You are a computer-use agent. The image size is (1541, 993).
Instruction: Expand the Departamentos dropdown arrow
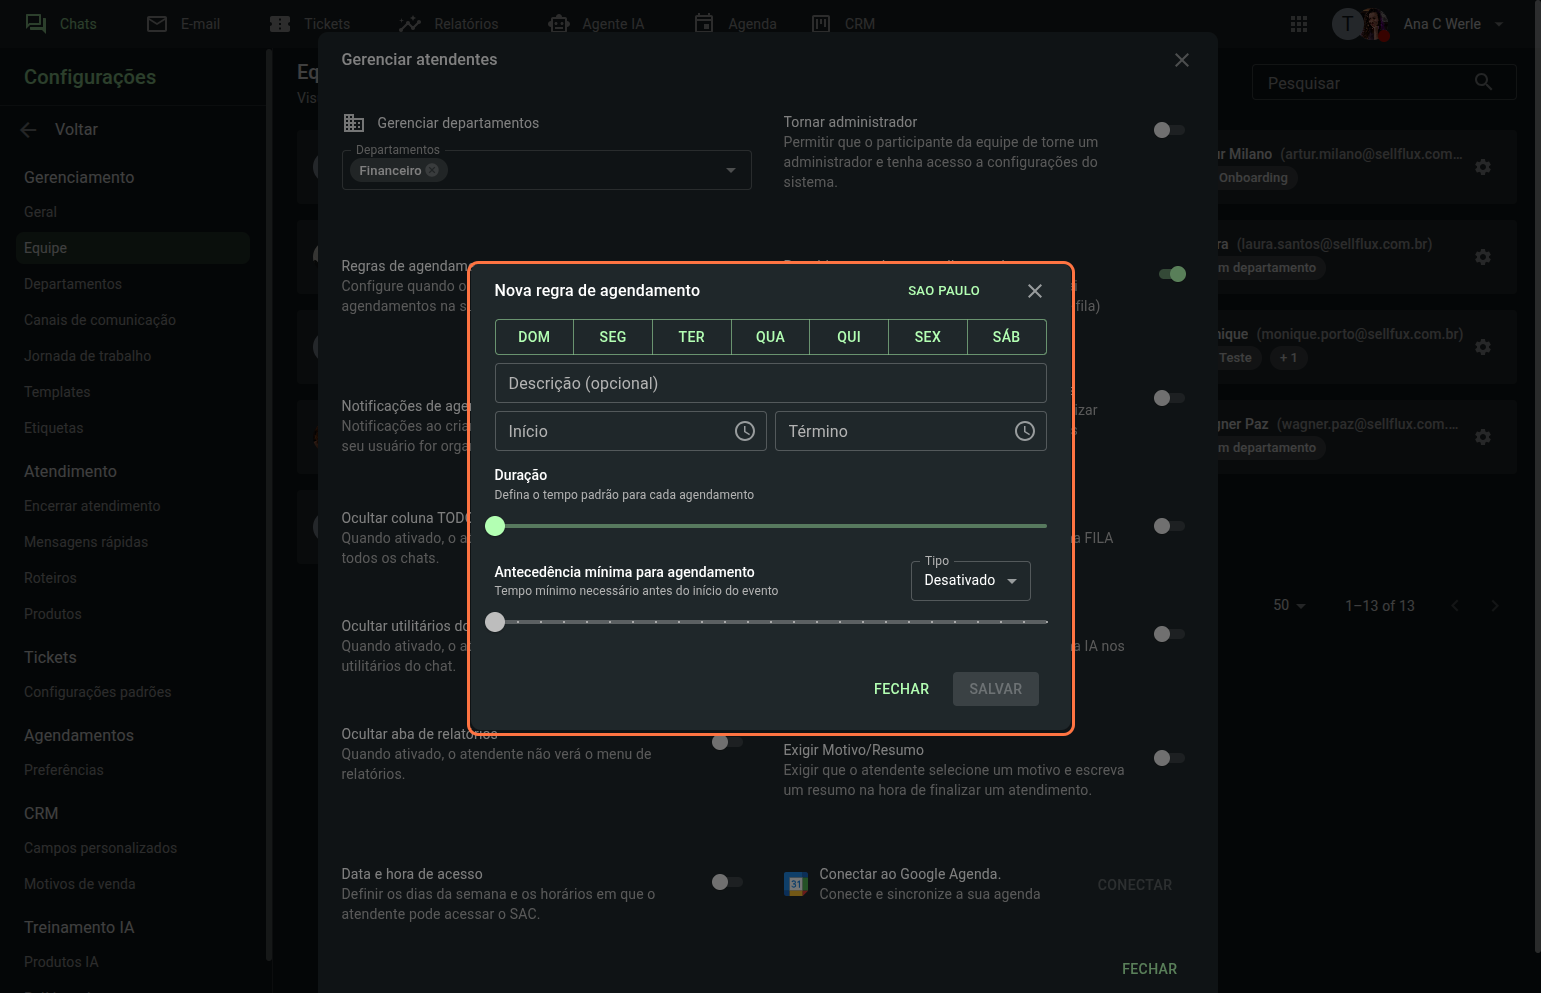coord(731,171)
